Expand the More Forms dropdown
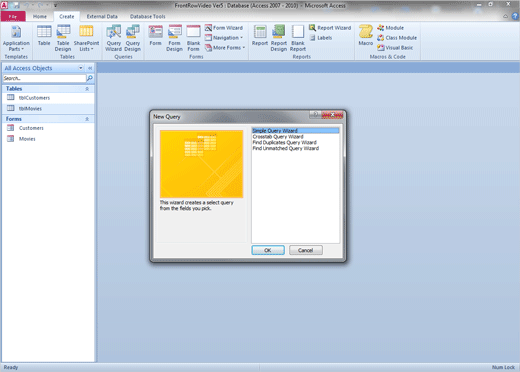520x372 pixels. click(x=225, y=48)
